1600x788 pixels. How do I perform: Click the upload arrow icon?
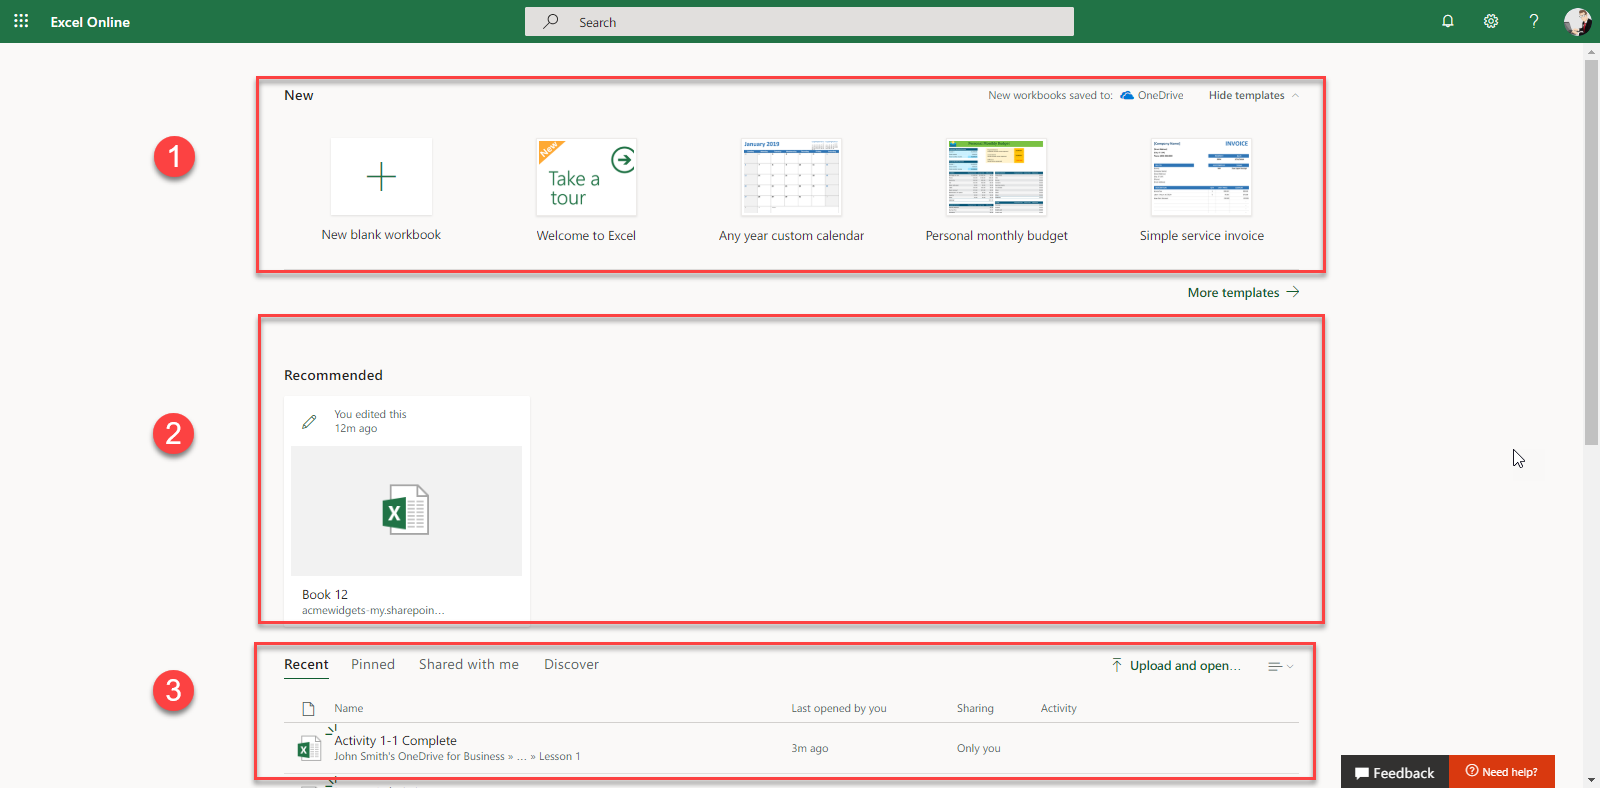click(1117, 665)
